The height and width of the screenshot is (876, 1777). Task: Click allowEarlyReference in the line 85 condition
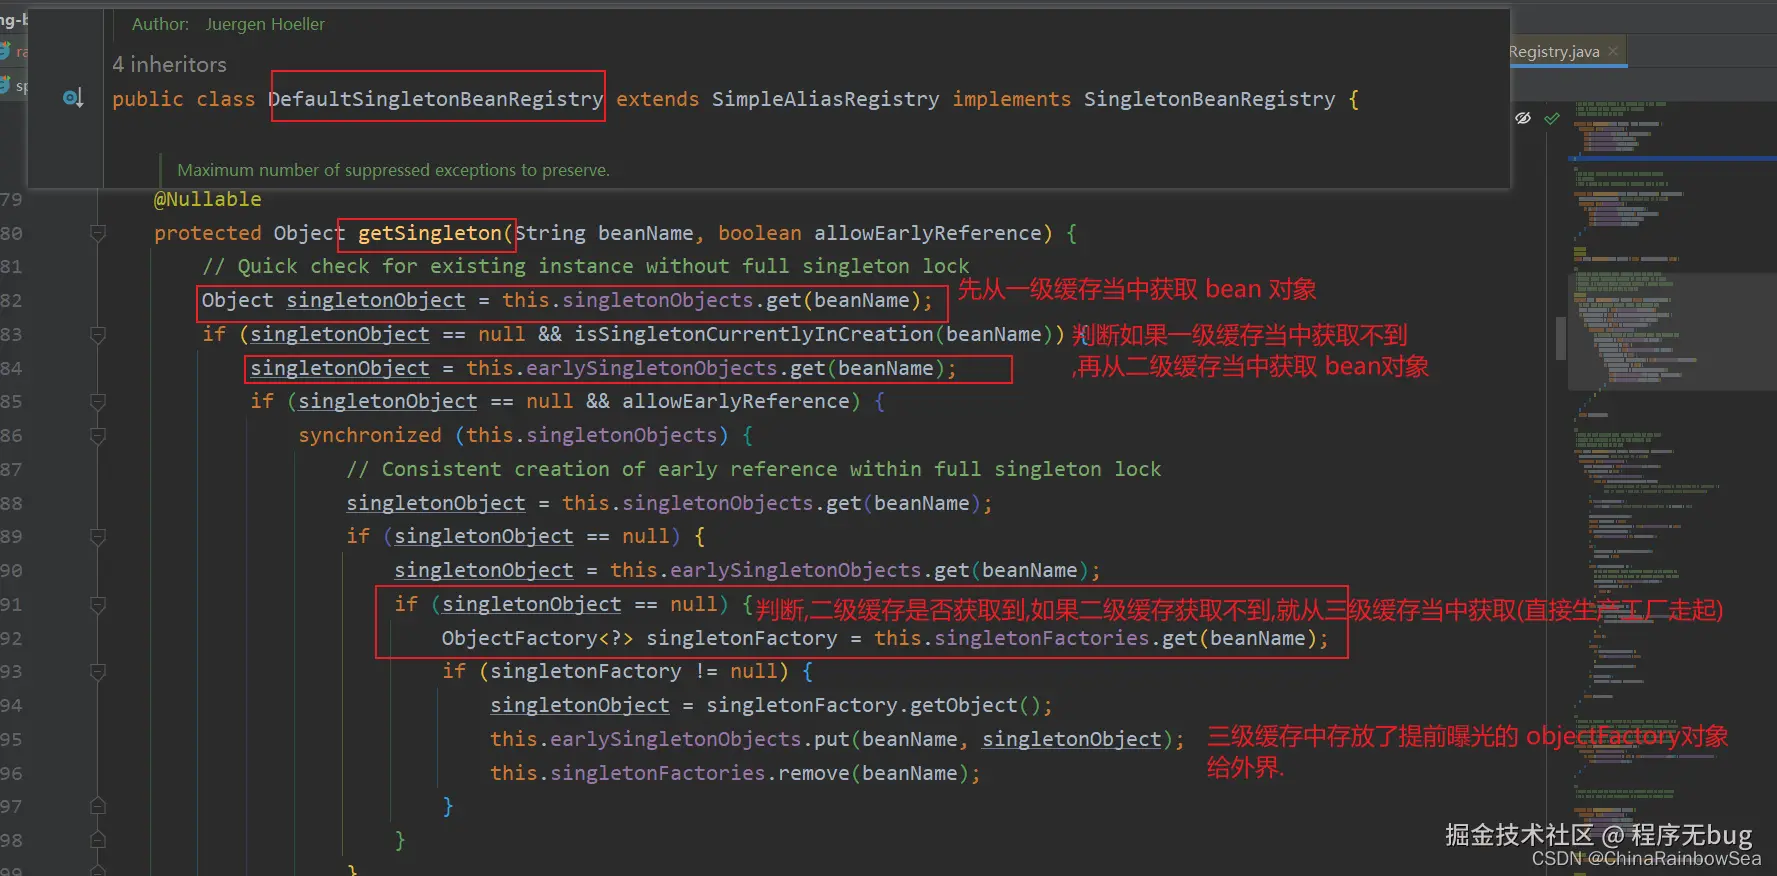pos(736,401)
